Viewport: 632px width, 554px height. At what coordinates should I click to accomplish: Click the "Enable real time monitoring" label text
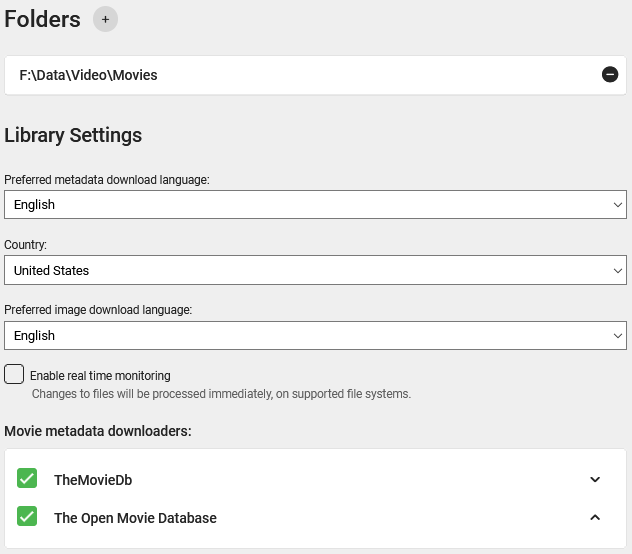pos(100,376)
